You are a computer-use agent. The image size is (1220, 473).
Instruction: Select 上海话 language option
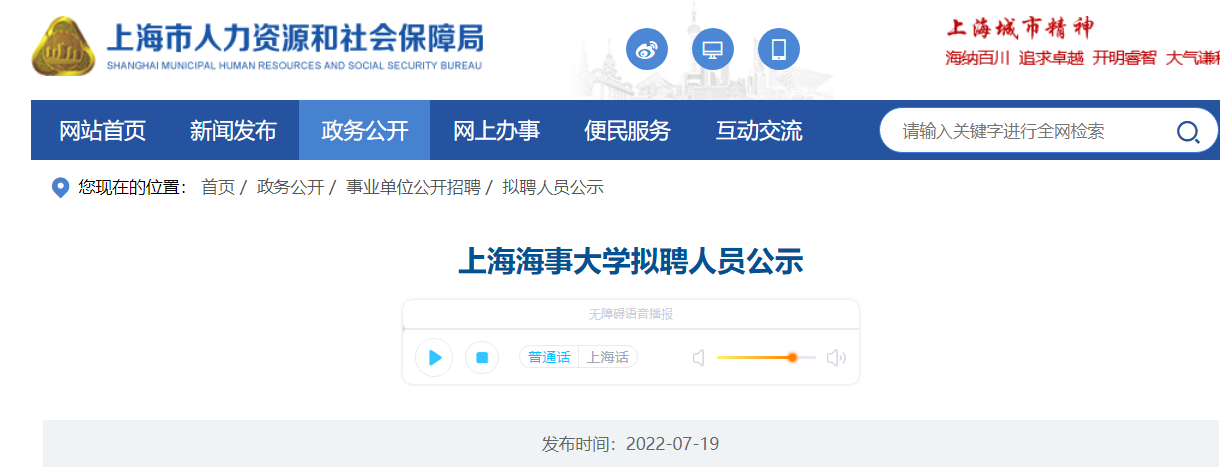(x=608, y=357)
